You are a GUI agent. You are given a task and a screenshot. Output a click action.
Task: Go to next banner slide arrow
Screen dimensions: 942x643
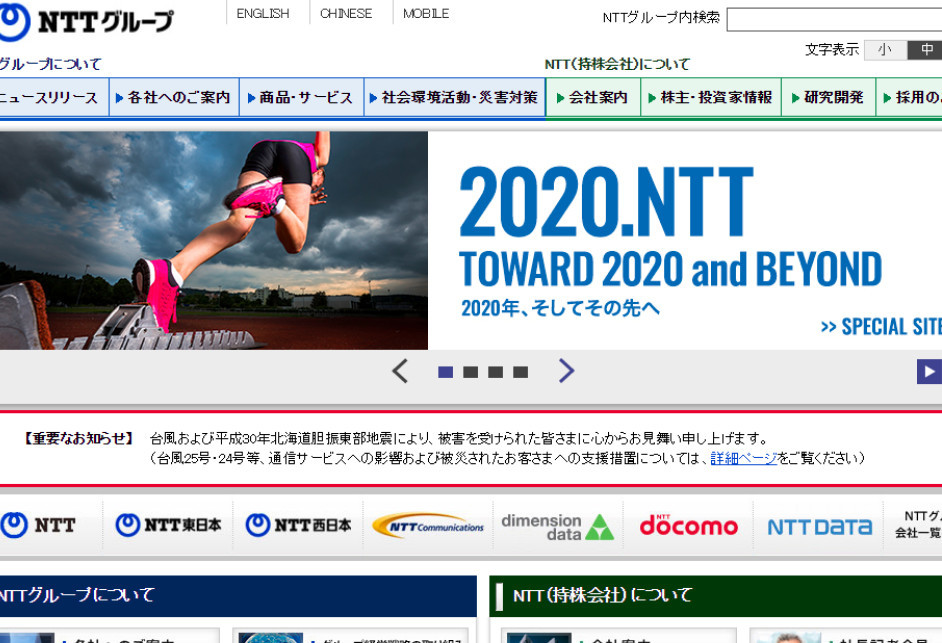pos(566,371)
